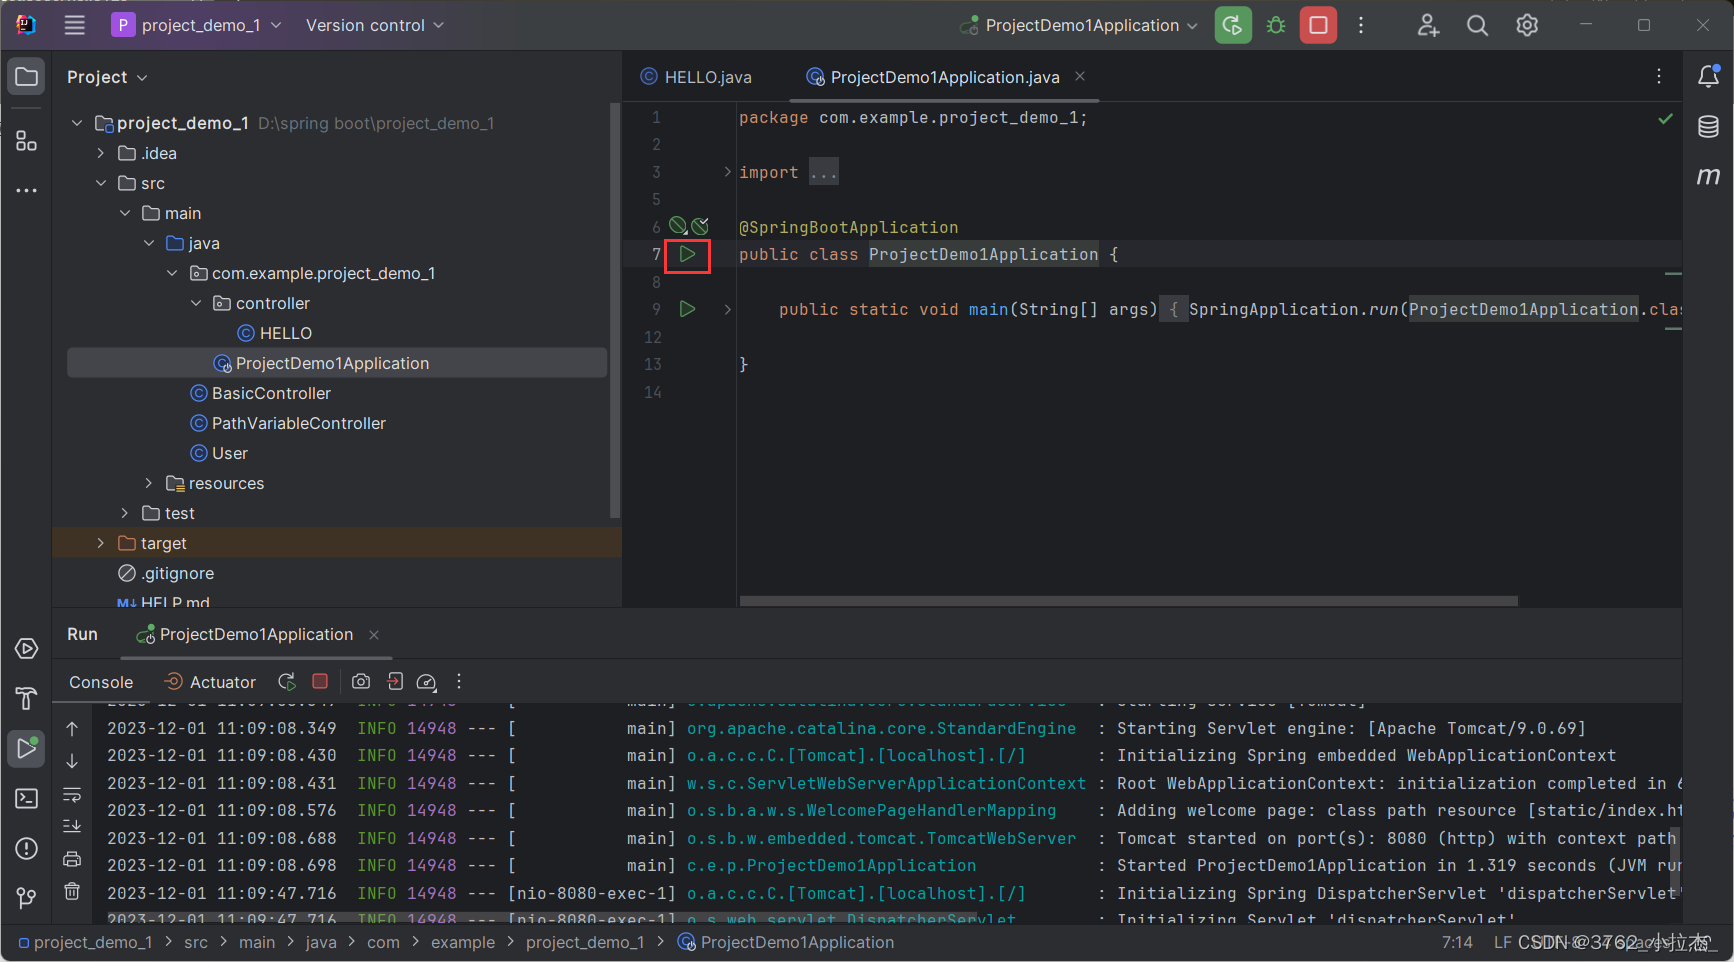Open IDE Settings via the gear icon

1527,25
